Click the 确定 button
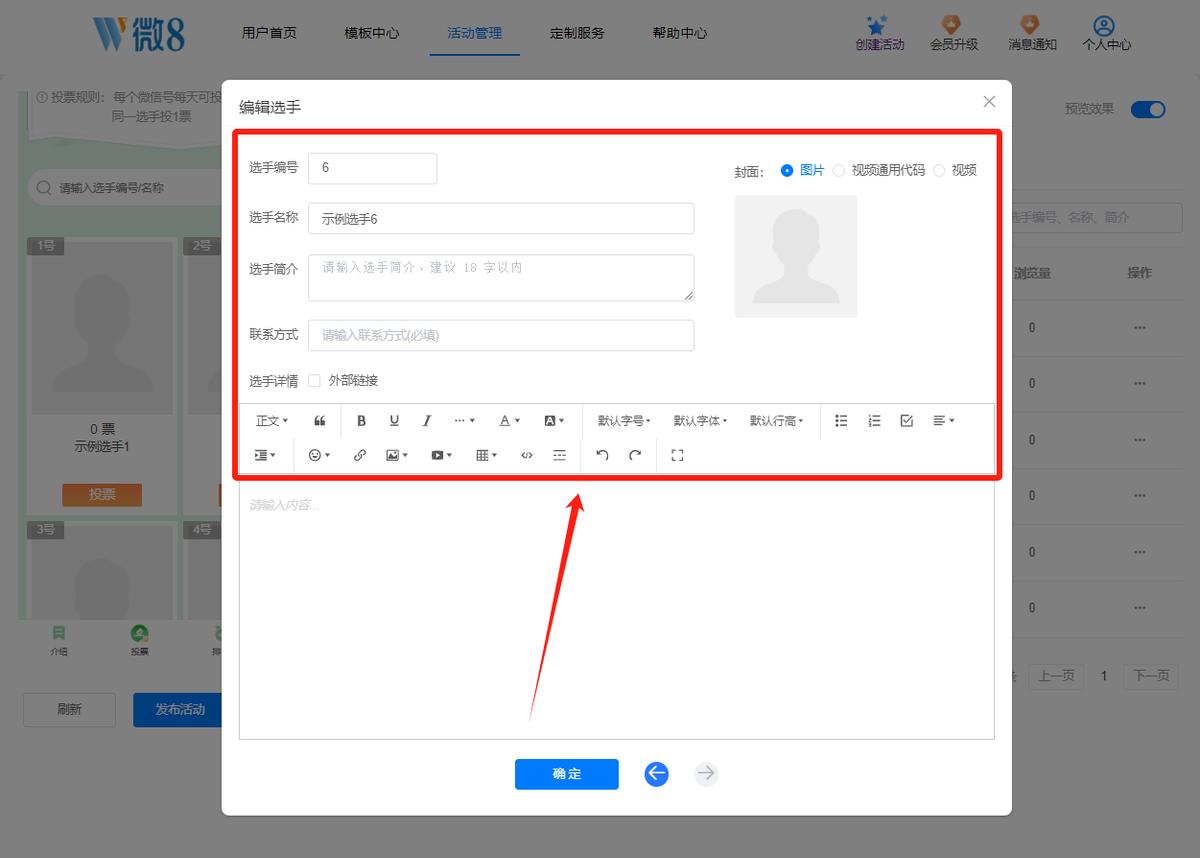The width and height of the screenshot is (1200, 858). (x=567, y=774)
